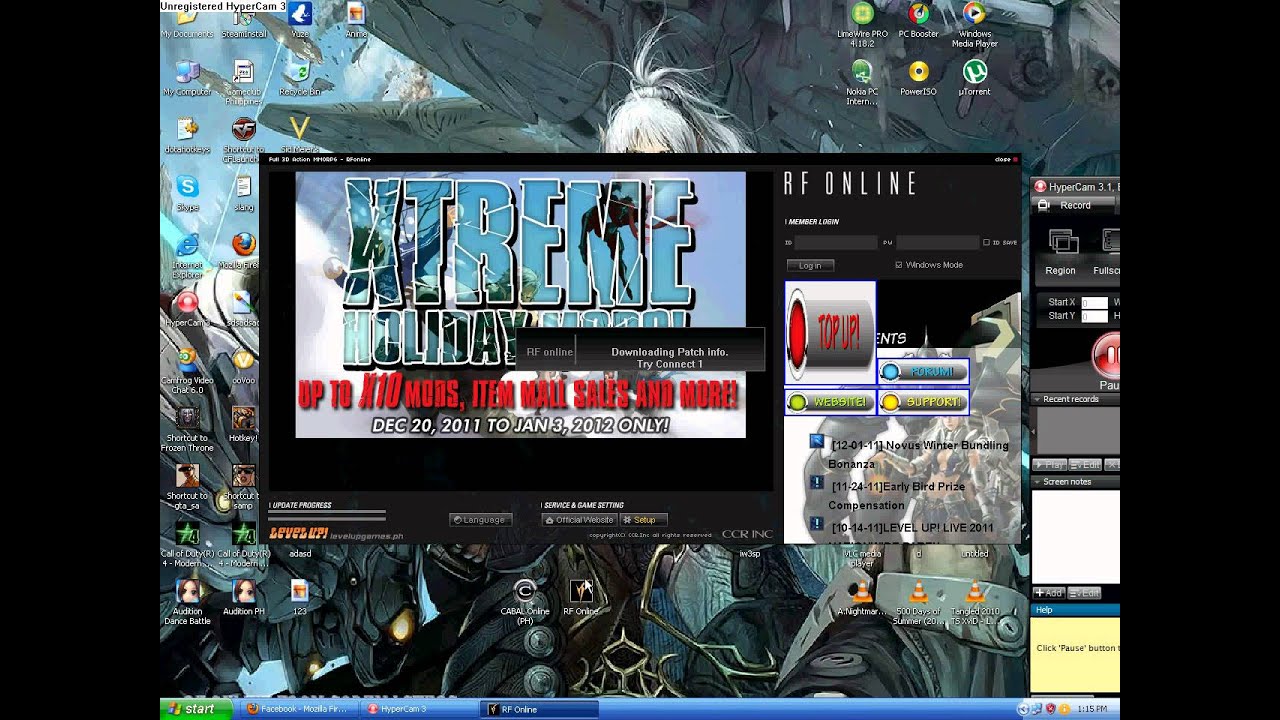
Task: Launch µTorrent desktop icon
Action: (x=974, y=78)
